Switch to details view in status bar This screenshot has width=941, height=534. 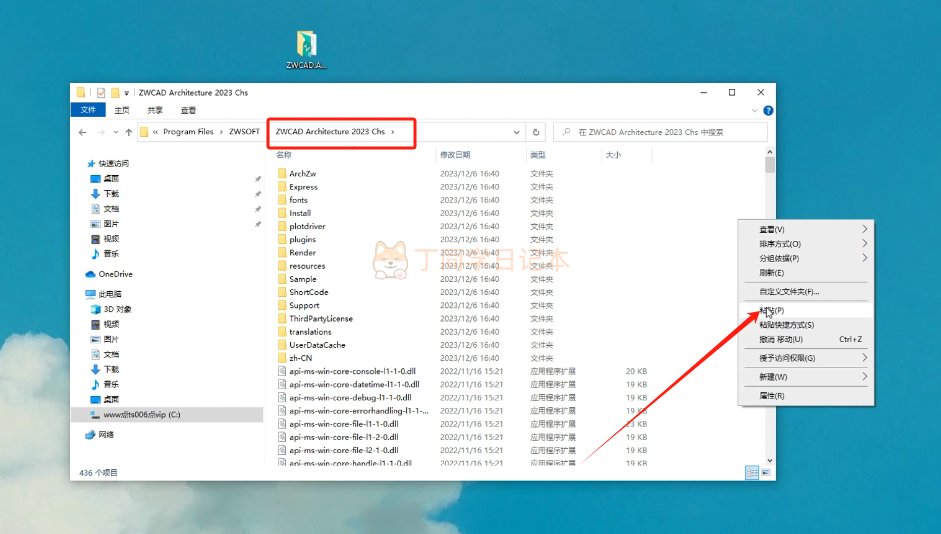751,472
